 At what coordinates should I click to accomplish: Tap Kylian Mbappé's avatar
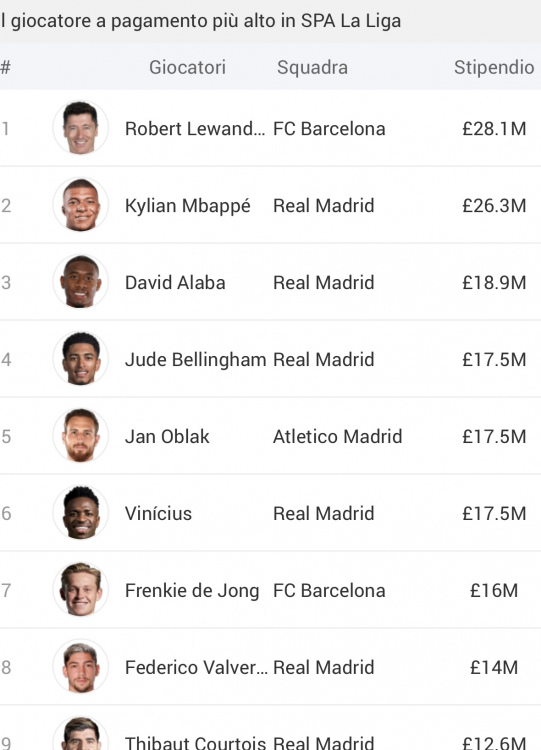tap(80, 205)
